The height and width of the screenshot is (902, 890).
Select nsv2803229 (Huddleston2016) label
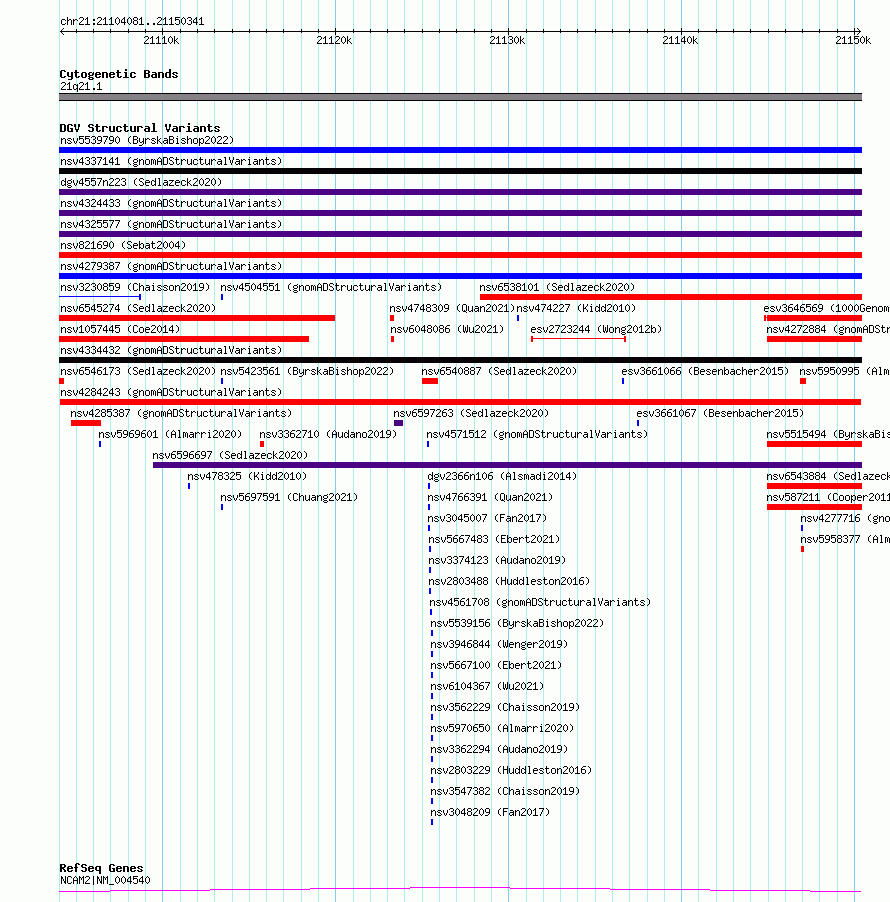point(511,770)
